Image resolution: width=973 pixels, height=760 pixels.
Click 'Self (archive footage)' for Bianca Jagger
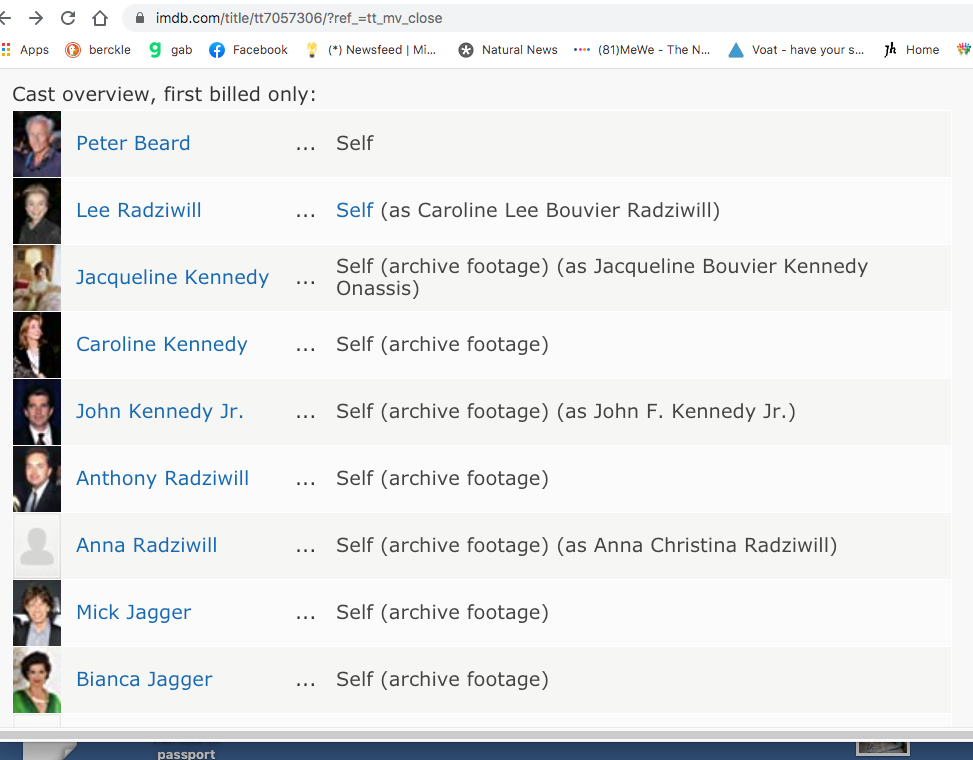[x=442, y=679]
